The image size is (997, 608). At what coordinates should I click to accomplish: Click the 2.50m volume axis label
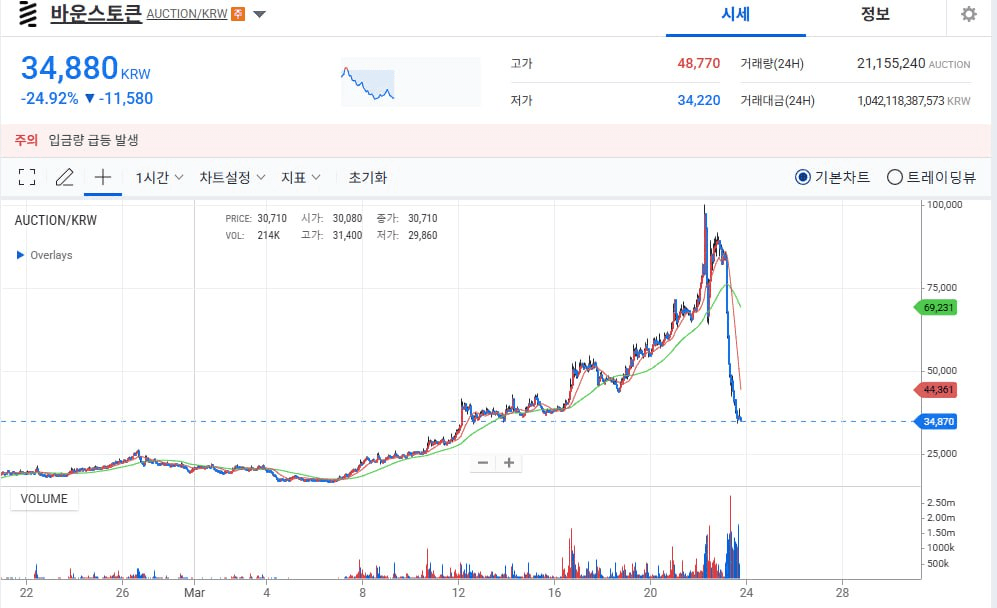[941, 502]
